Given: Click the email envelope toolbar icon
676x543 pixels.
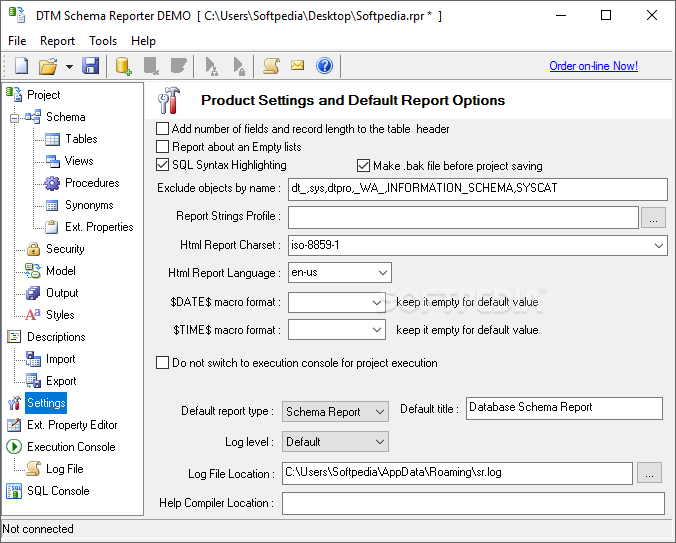Looking at the screenshot, I should point(297,65).
